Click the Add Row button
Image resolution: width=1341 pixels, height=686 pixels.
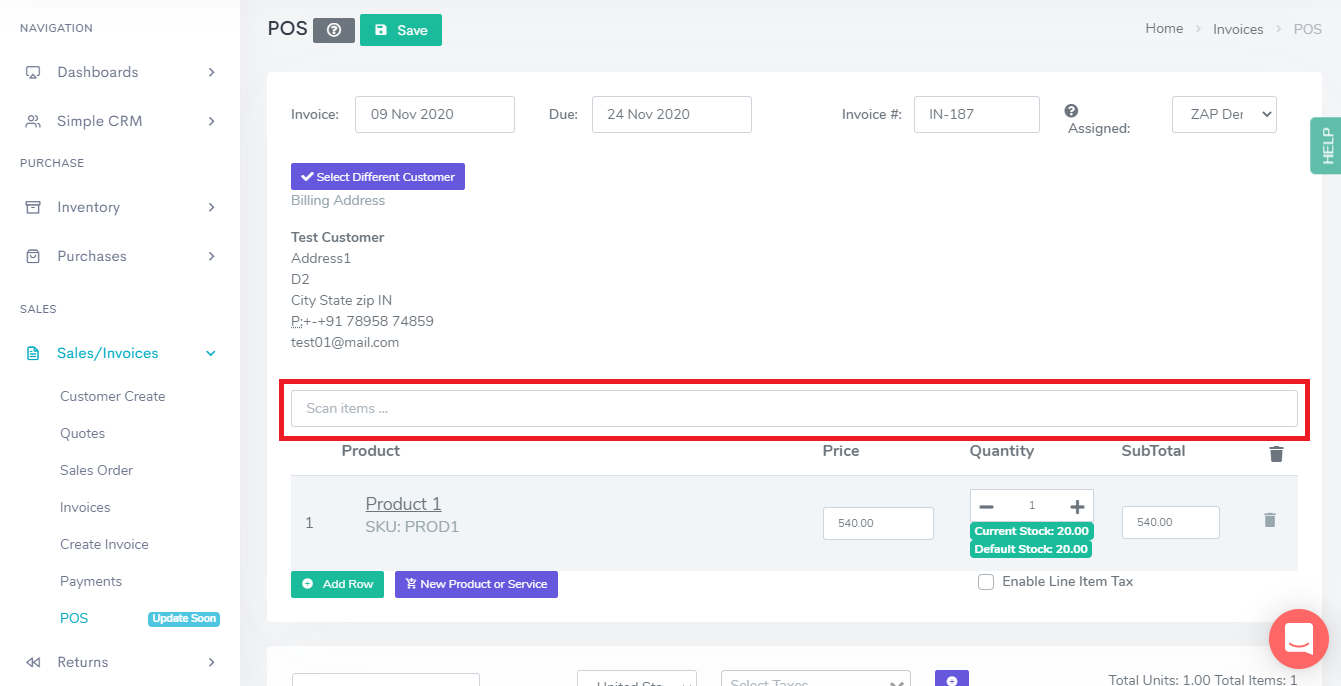pyautogui.click(x=337, y=584)
